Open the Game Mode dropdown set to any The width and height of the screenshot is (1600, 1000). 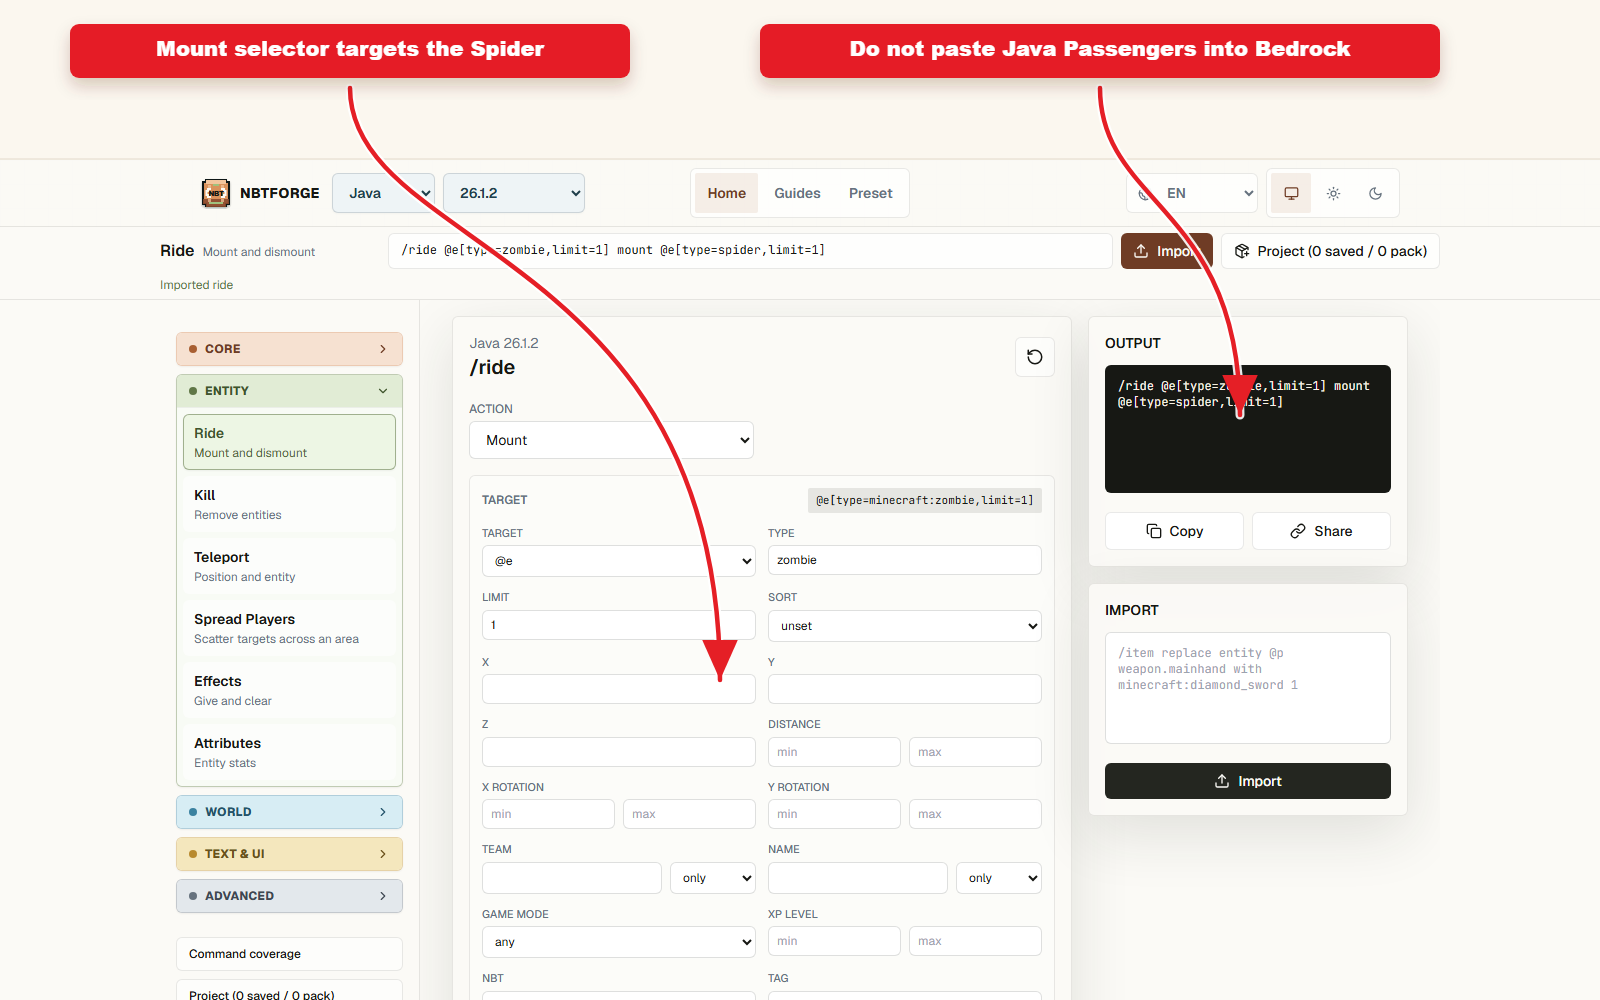pyautogui.click(x=618, y=942)
